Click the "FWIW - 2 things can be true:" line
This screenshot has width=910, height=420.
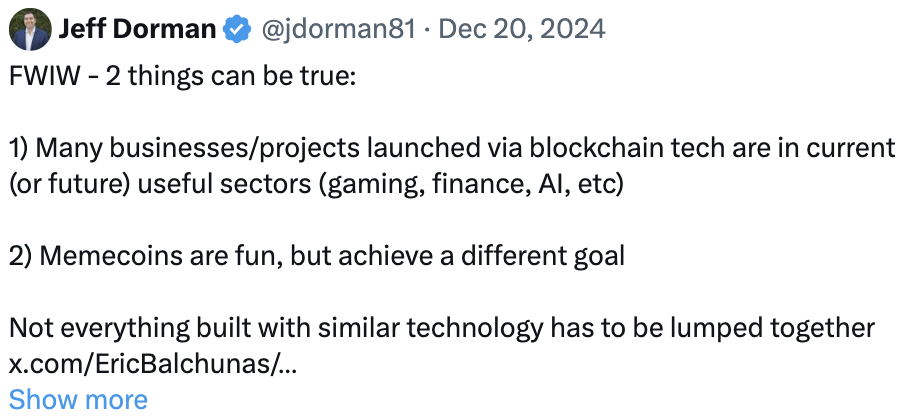coord(182,76)
